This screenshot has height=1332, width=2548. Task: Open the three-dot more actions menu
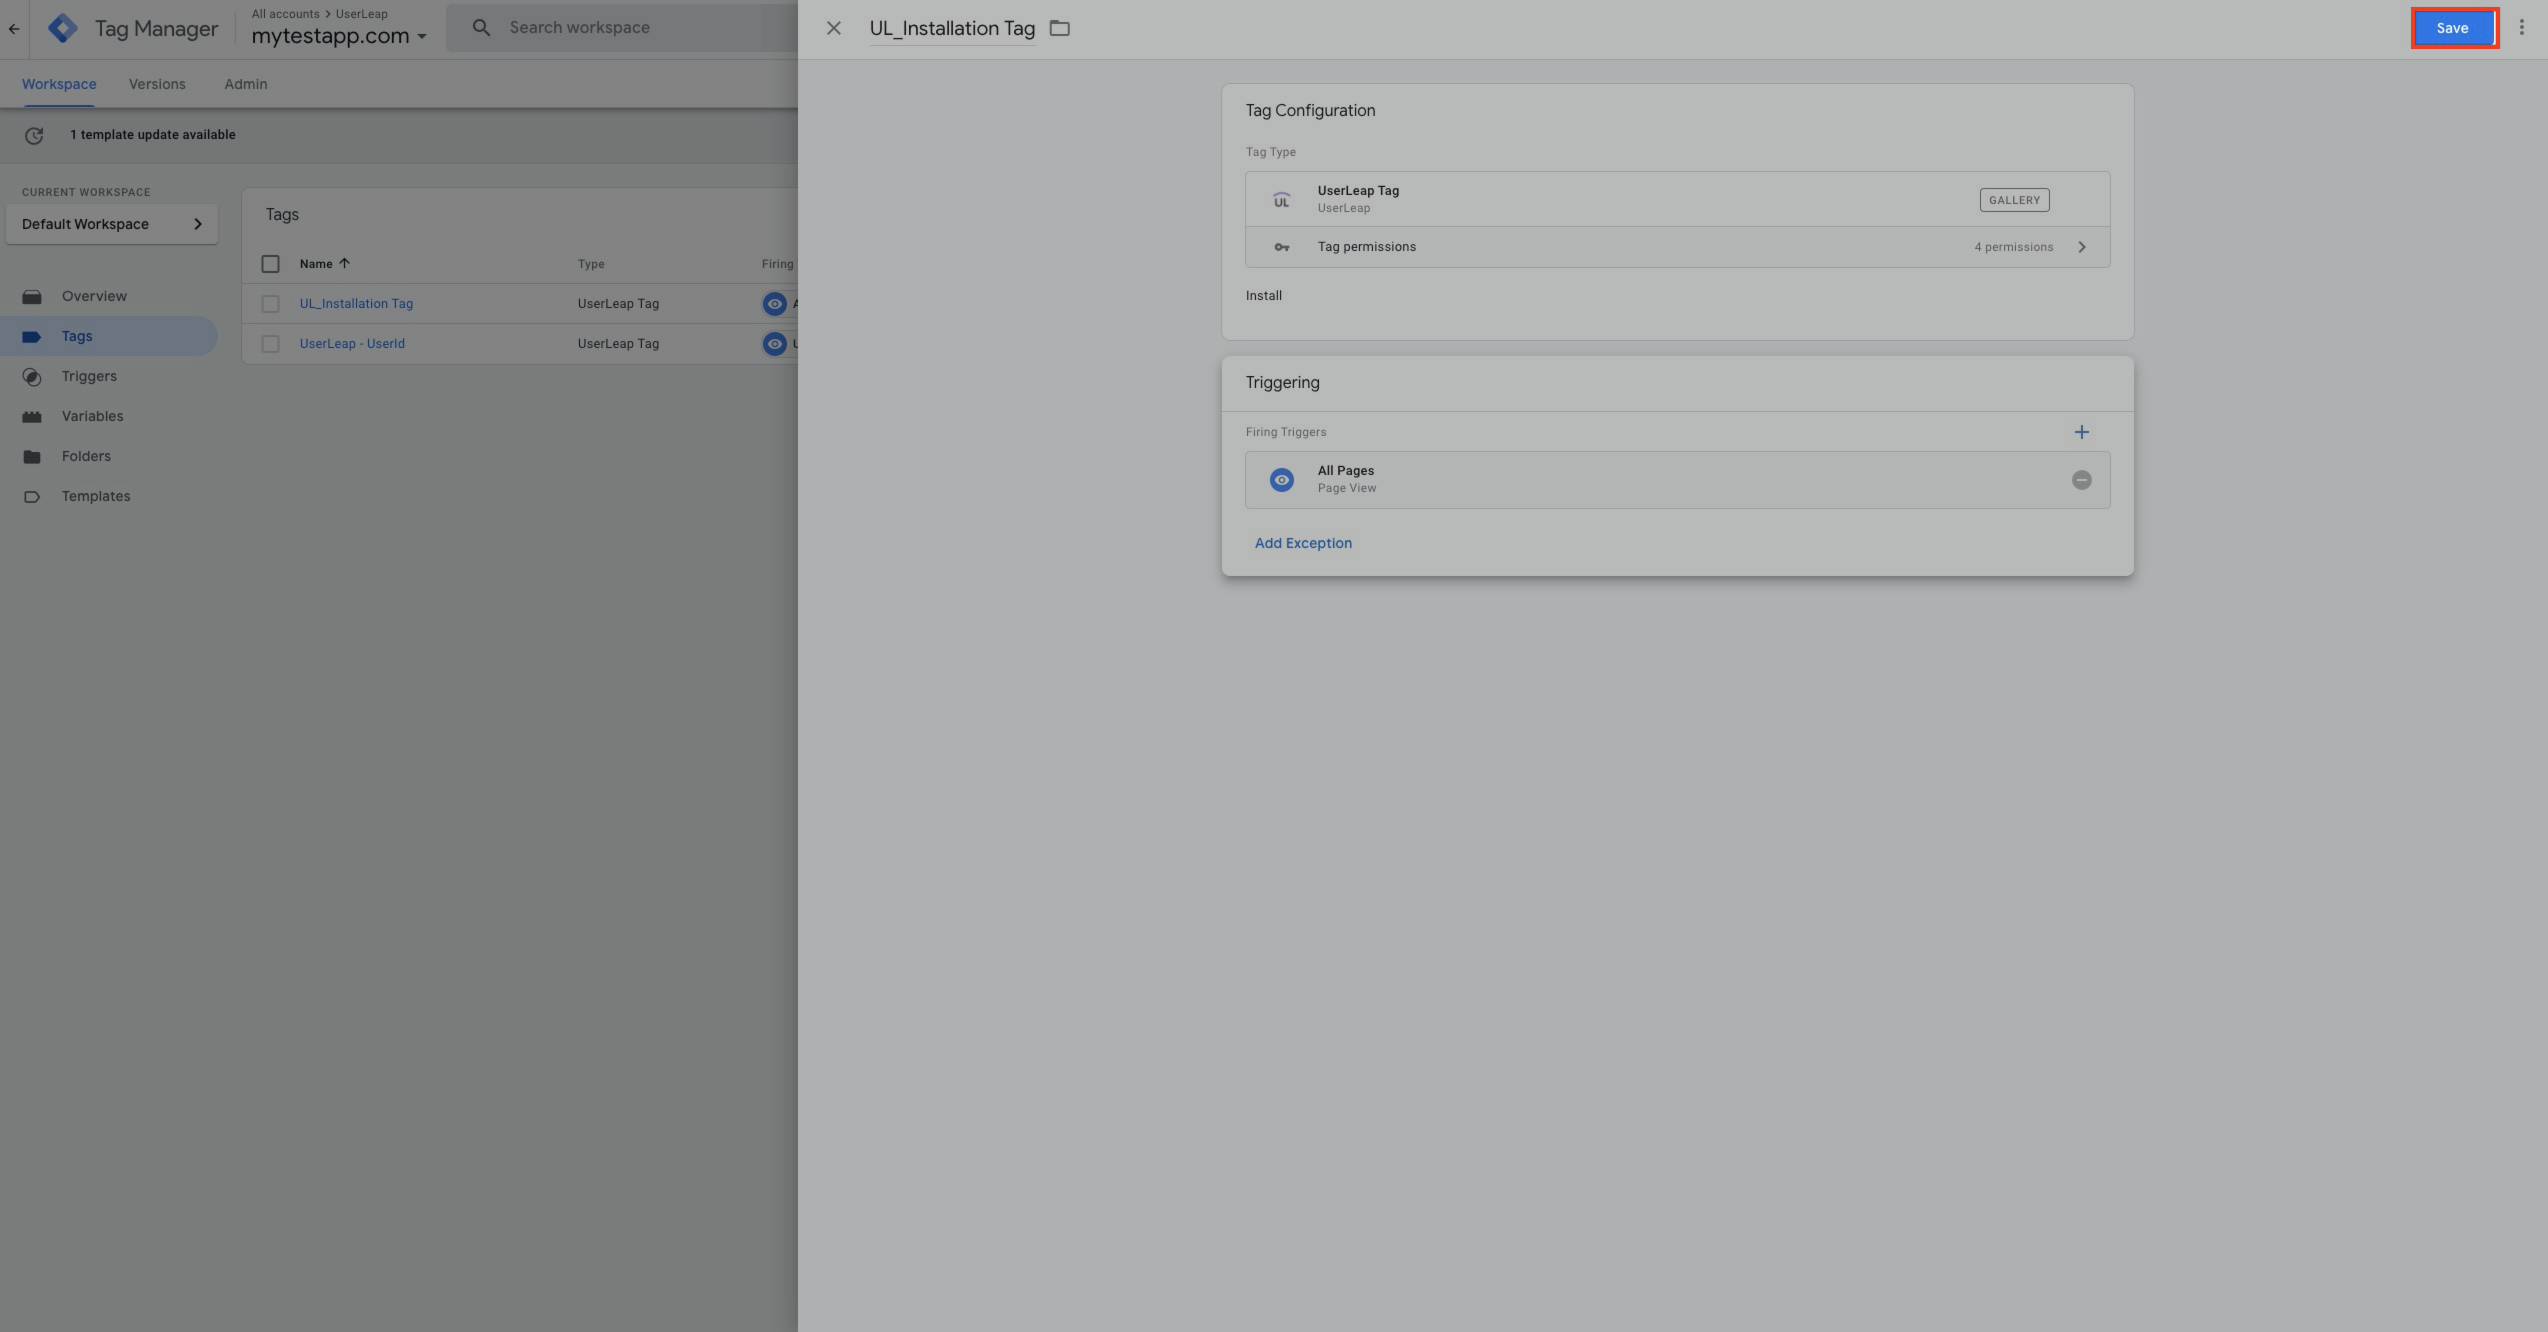pyautogui.click(x=2521, y=28)
